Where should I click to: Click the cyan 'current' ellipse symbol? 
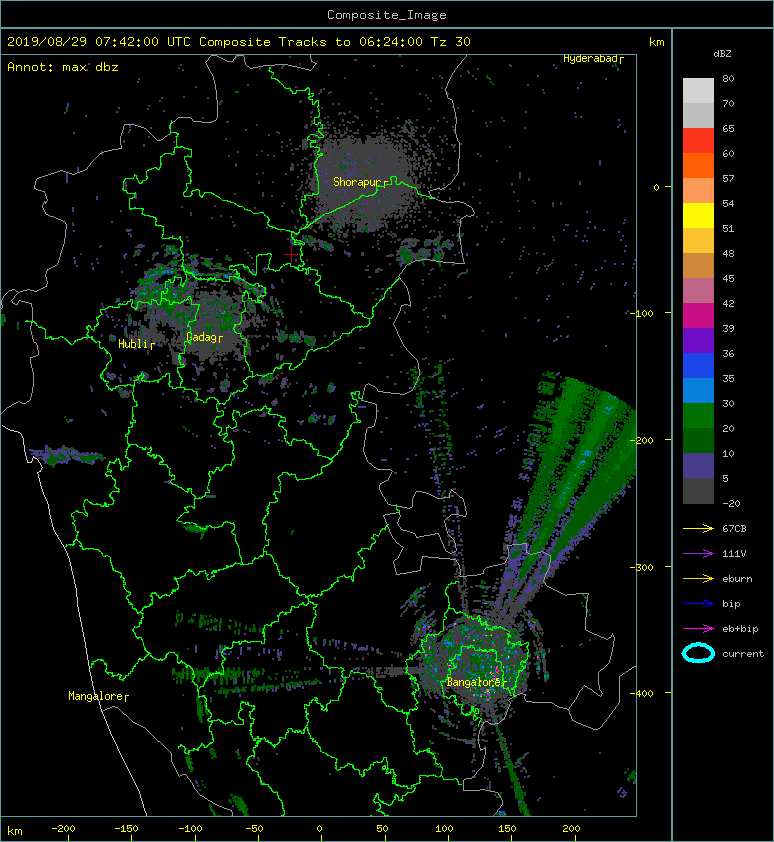click(698, 654)
